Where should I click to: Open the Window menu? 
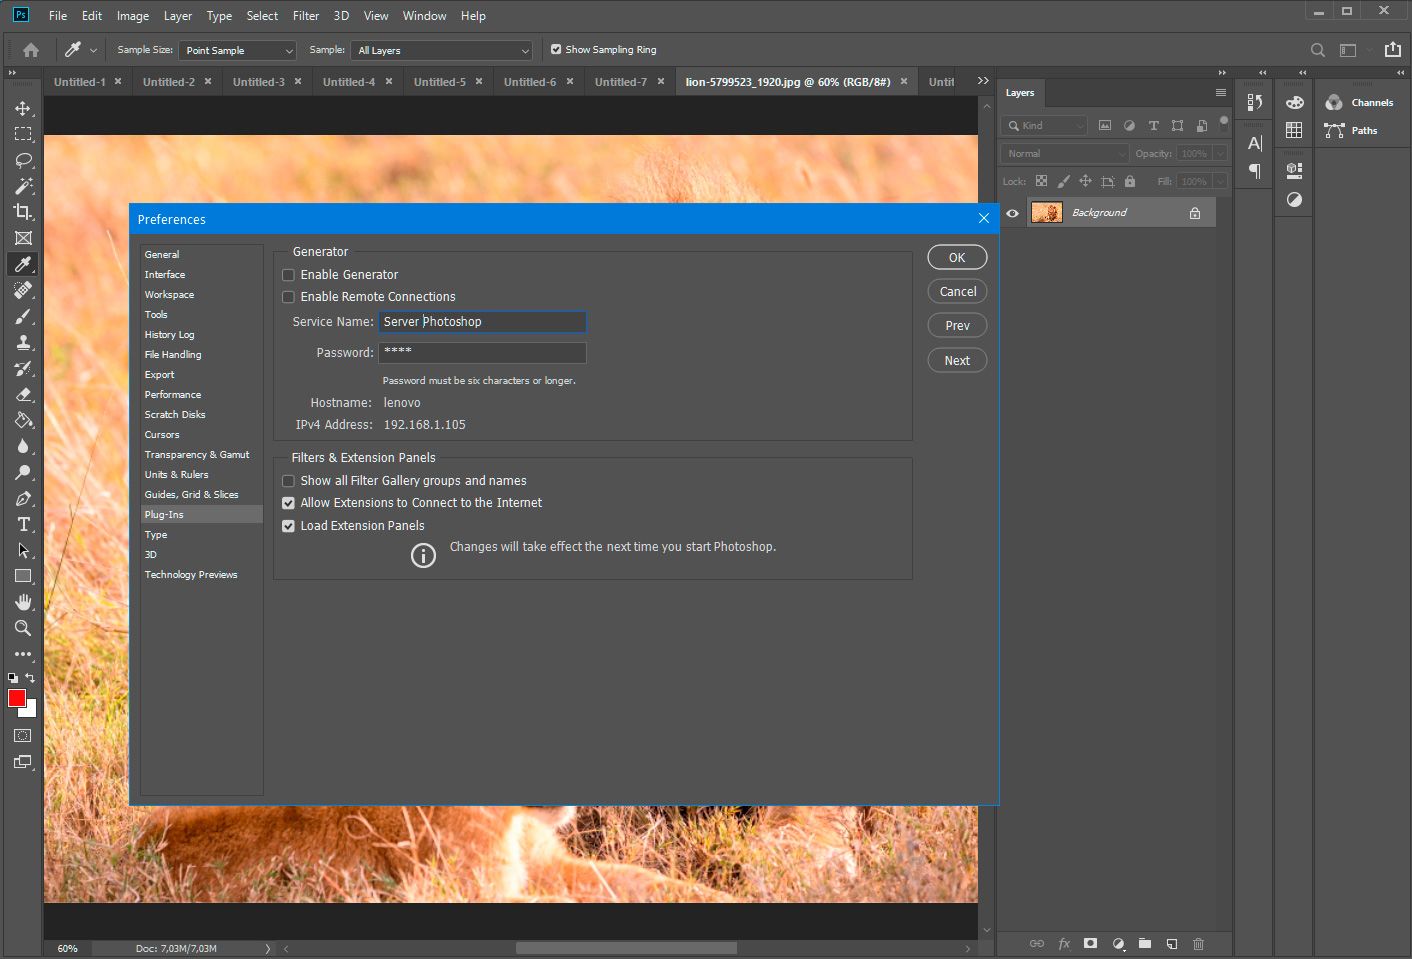click(425, 16)
